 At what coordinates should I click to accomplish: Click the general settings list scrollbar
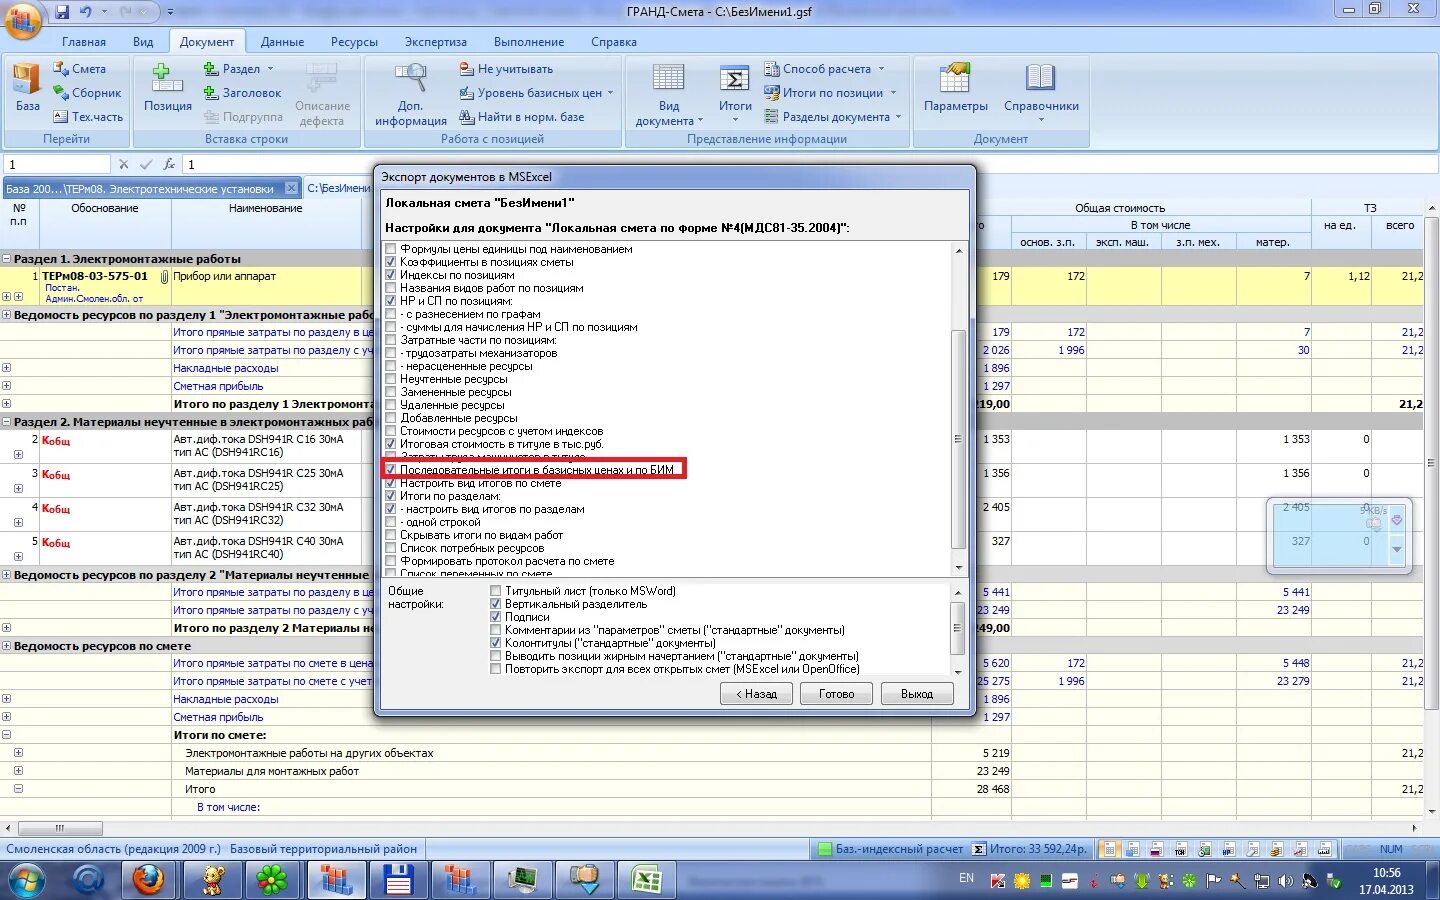[957, 629]
